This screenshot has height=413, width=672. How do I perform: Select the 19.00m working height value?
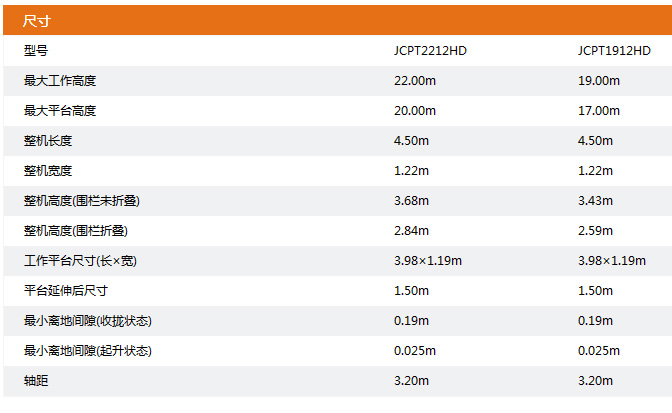click(x=598, y=81)
